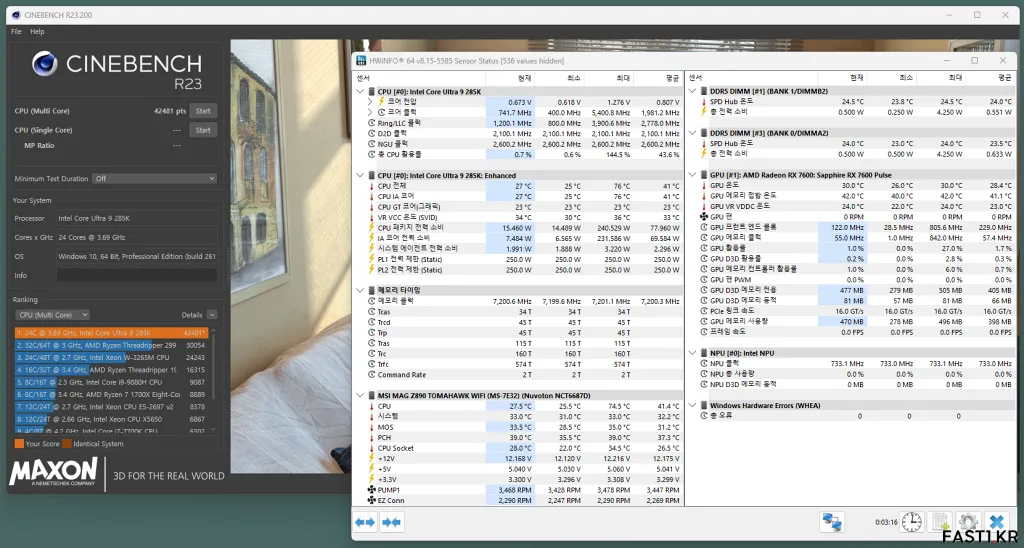Click the log file with plus icon in HWiNFO
This screenshot has width=1024, height=548.
click(x=940, y=522)
